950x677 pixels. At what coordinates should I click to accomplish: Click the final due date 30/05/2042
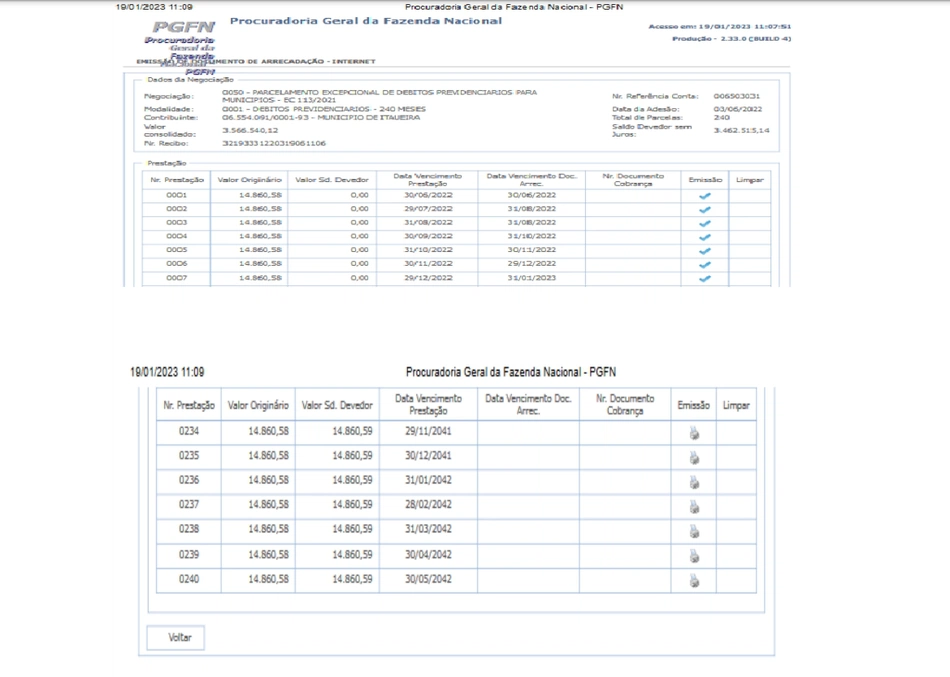tap(428, 579)
